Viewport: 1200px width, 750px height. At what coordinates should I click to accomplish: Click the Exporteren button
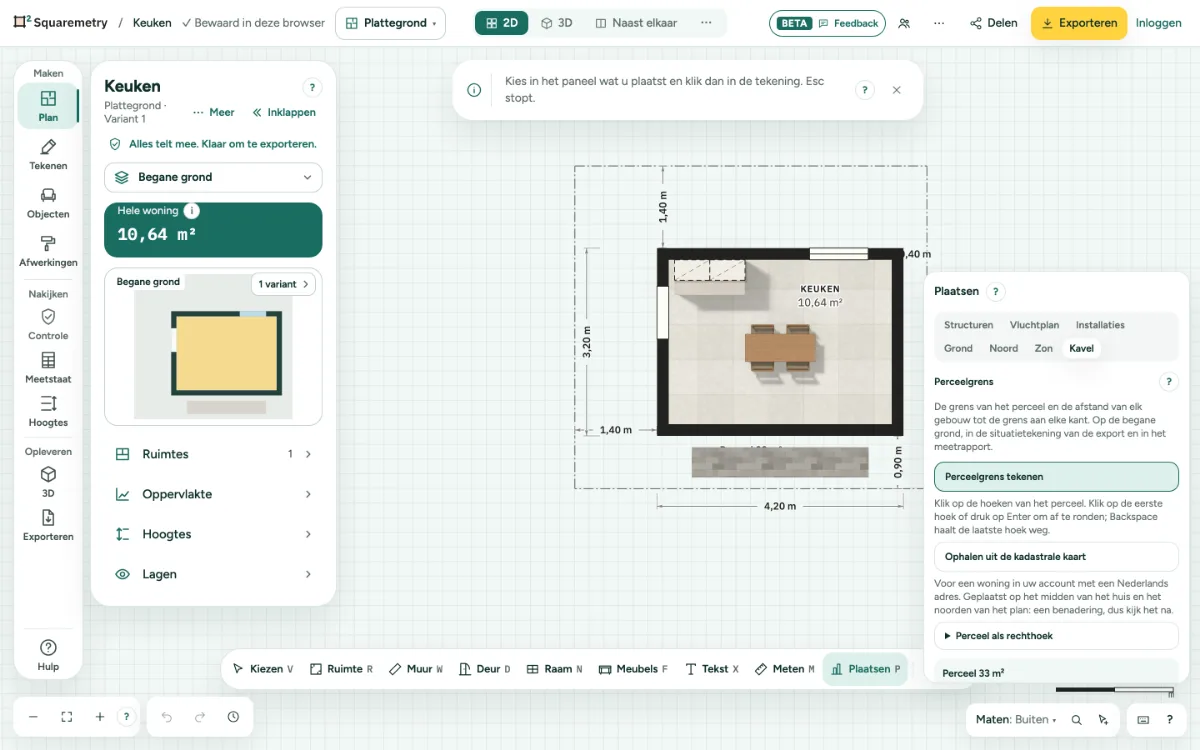coord(1079,23)
